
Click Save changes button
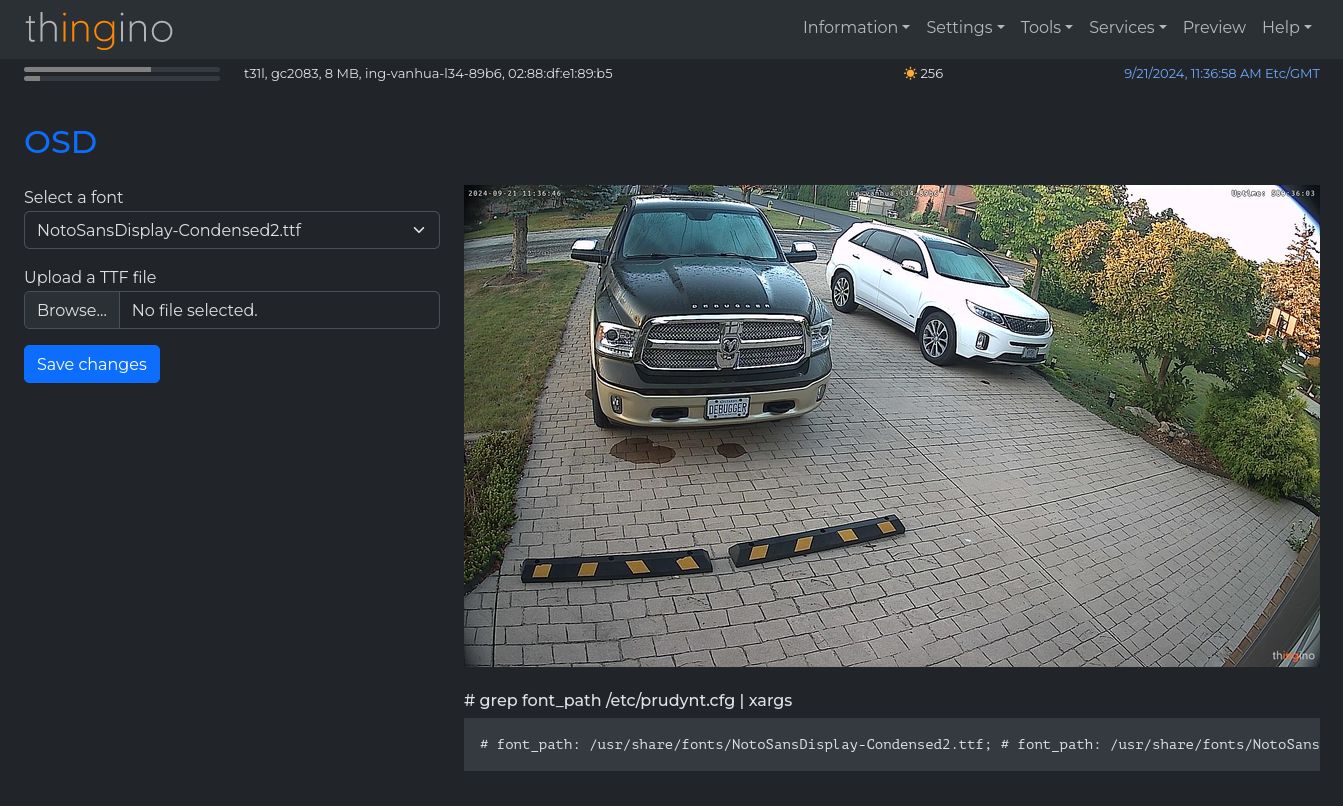pyautogui.click(x=92, y=364)
